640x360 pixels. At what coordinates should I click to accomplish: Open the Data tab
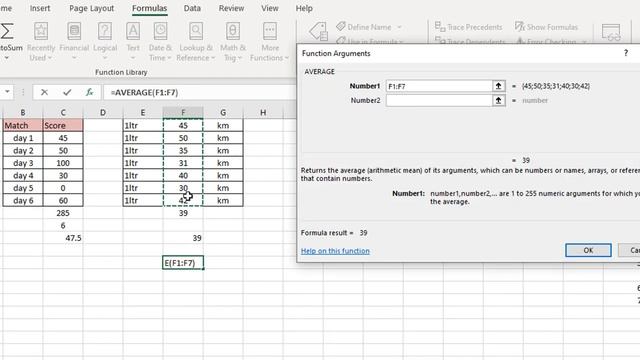click(x=192, y=8)
